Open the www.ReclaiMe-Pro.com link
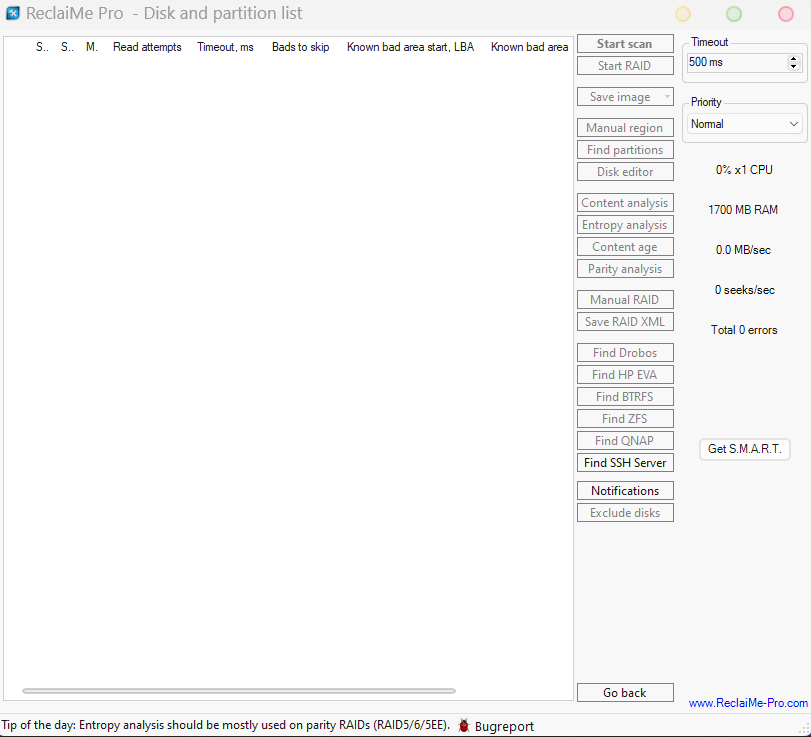The height and width of the screenshot is (737, 811). (x=748, y=703)
